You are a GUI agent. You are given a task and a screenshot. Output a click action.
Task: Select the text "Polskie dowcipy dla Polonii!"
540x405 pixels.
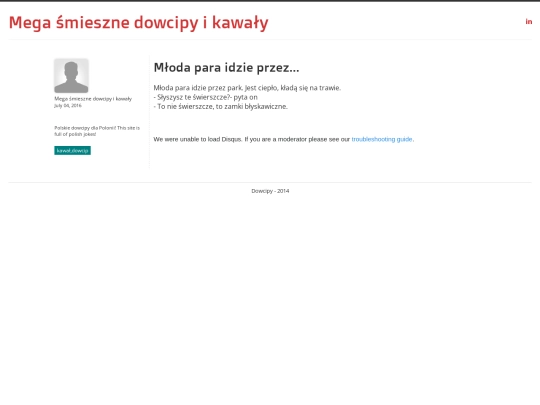85,128
